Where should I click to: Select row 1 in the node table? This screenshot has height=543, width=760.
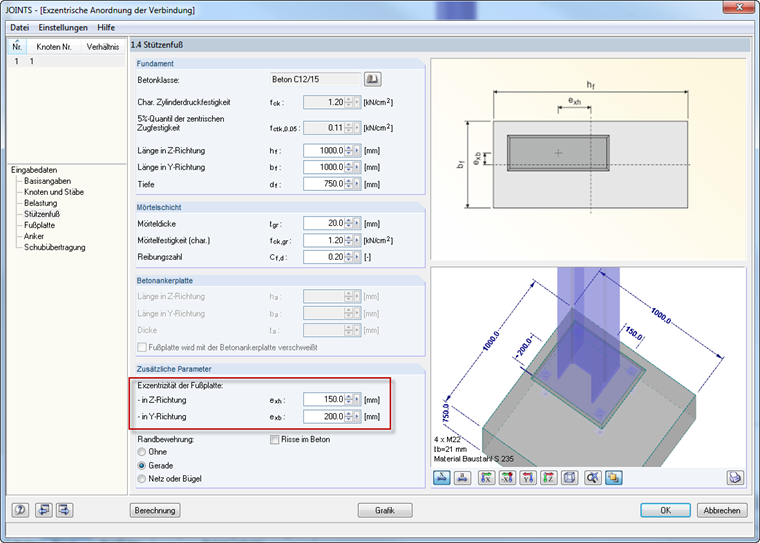pyautogui.click(x=66, y=61)
